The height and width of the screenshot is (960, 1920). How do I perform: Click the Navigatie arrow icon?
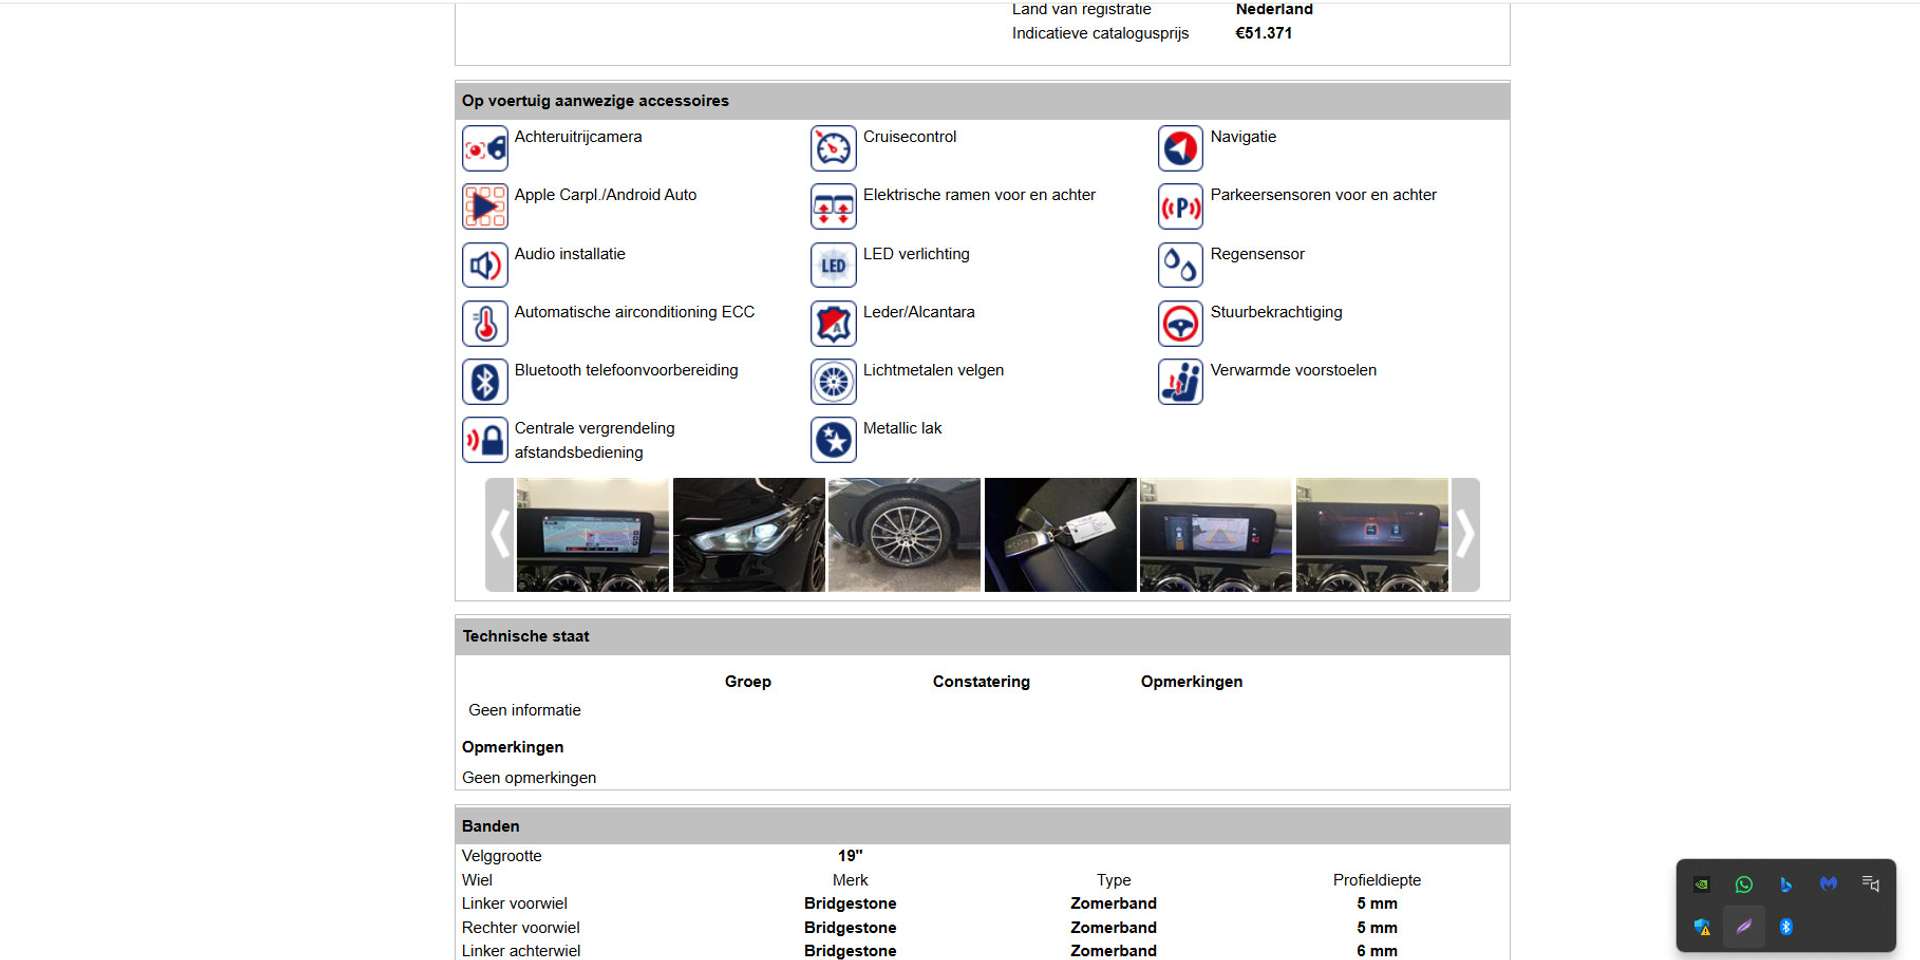pos(1180,149)
